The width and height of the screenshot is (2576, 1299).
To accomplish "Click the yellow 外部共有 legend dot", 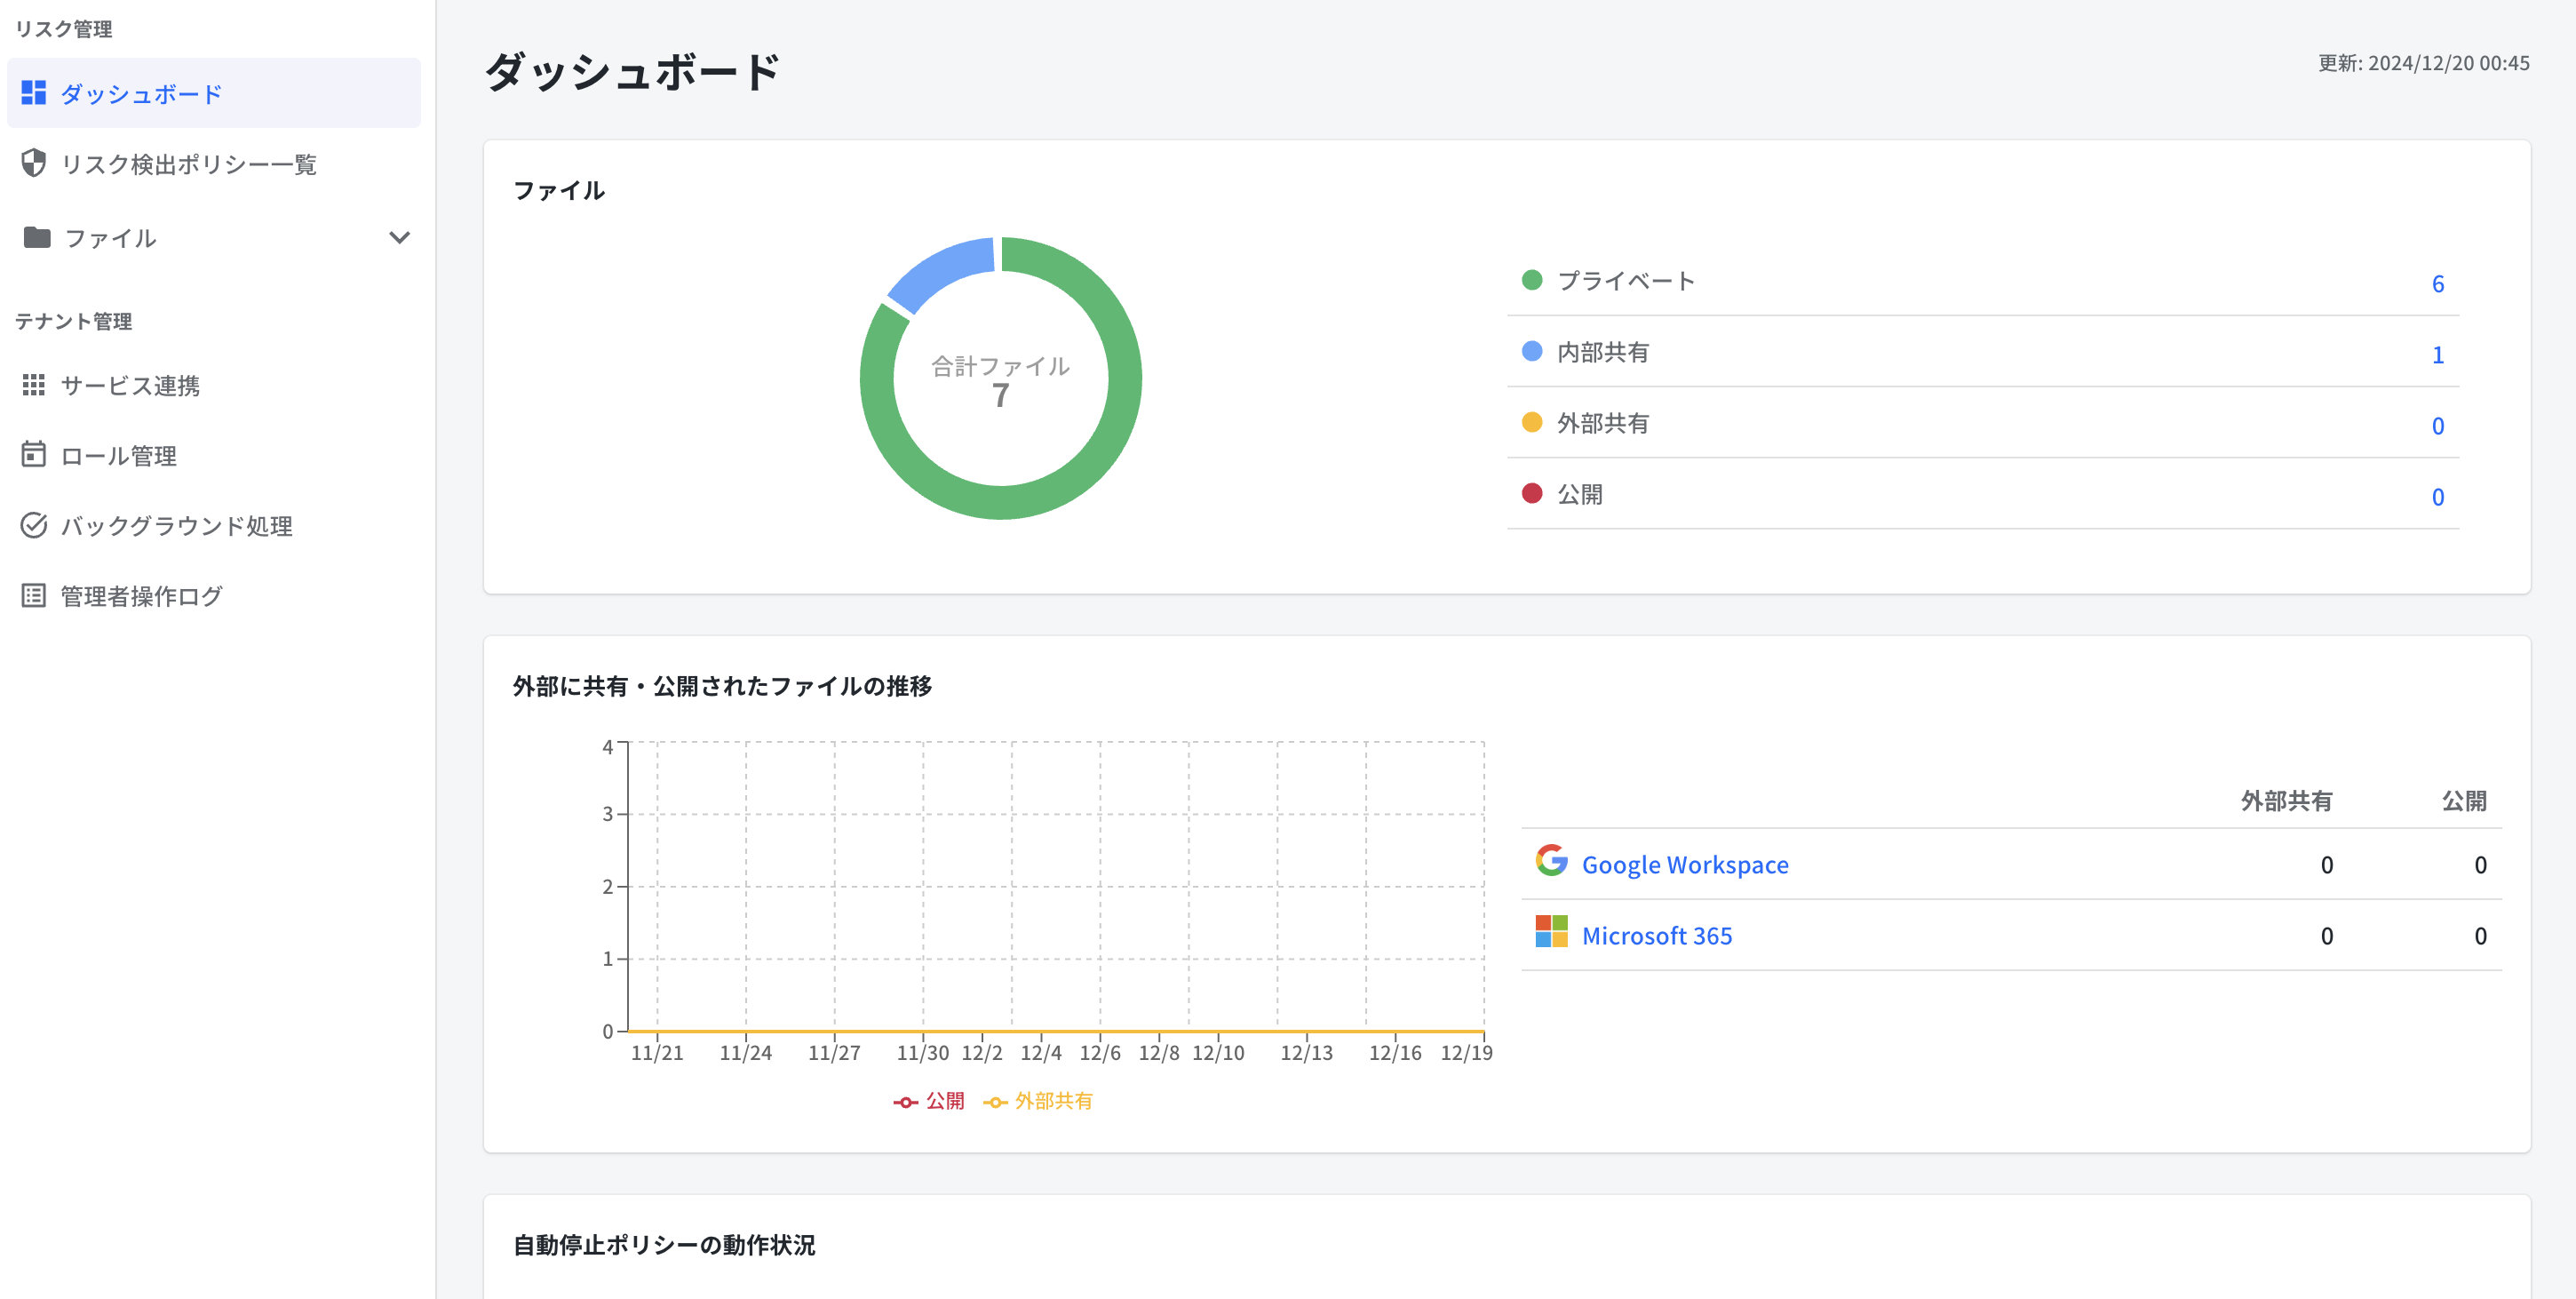I will click(x=1532, y=422).
